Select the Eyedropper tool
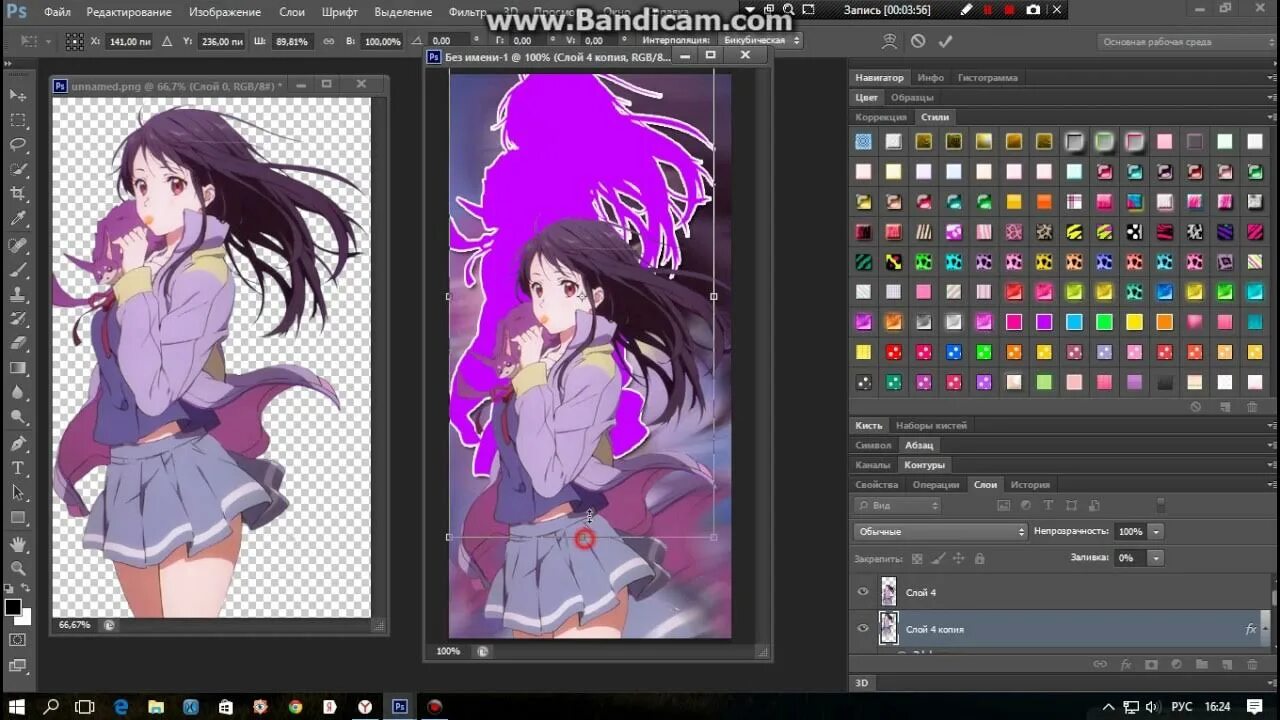1280x720 pixels. click(18, 219)
